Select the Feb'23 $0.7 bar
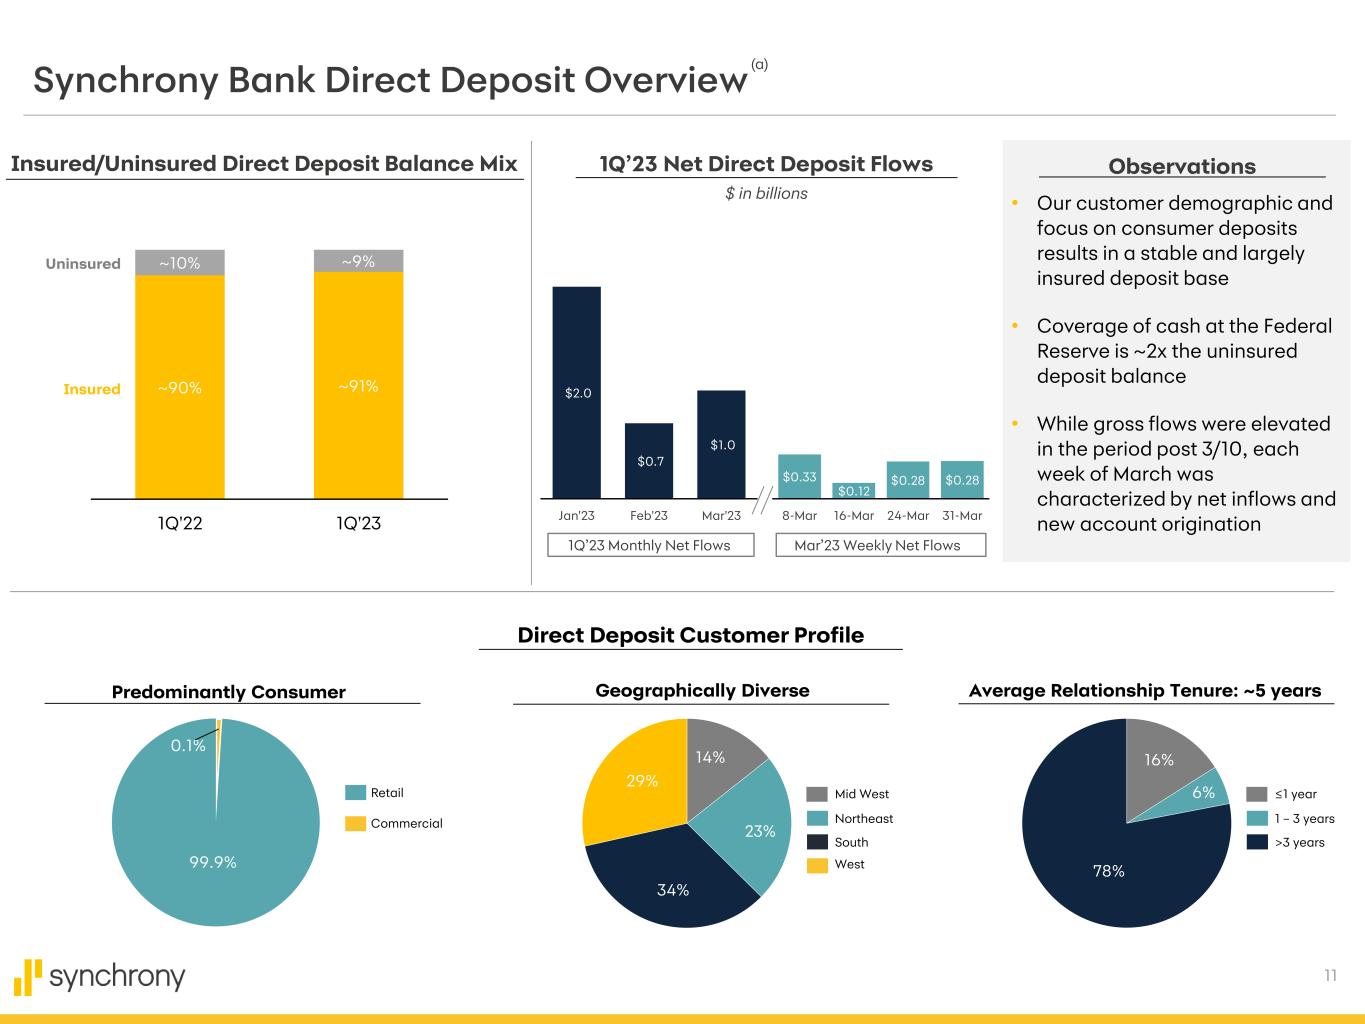Screen dimensions: 1365x1024 pos(649,460)
